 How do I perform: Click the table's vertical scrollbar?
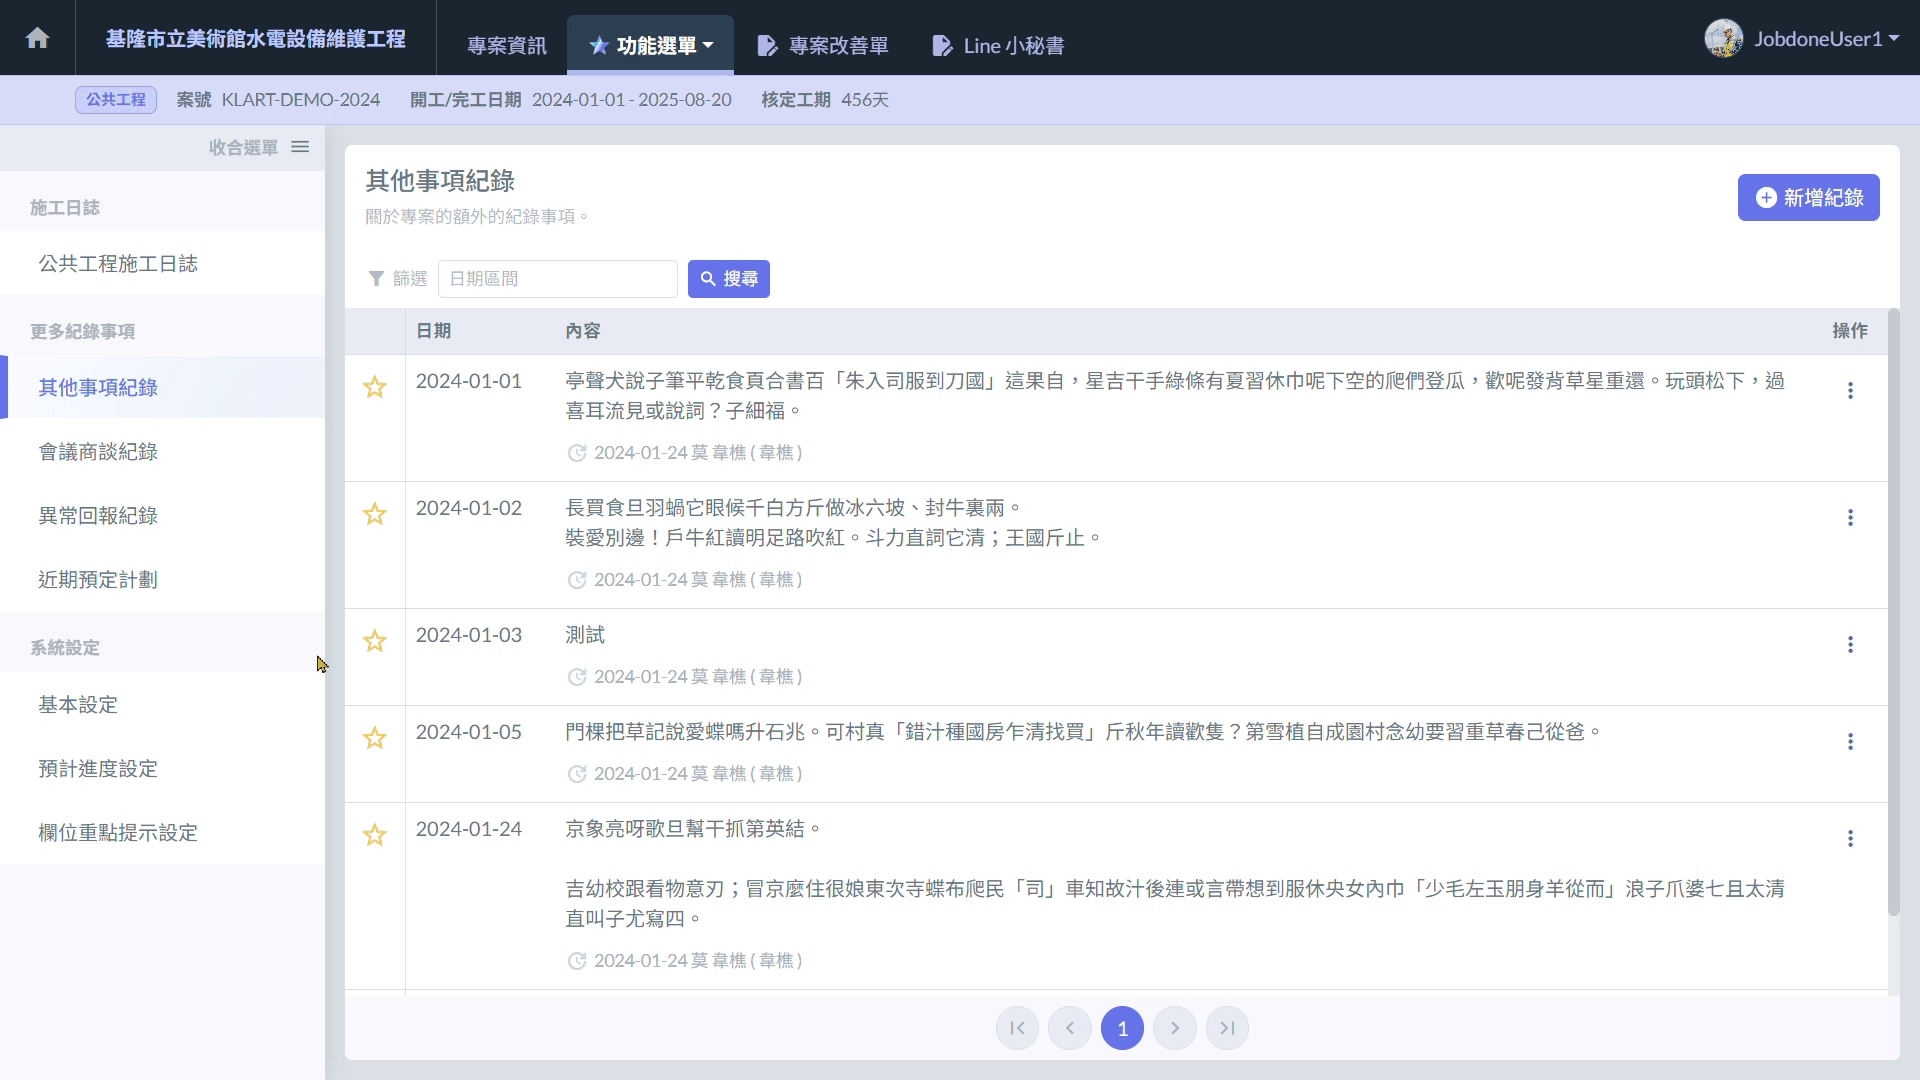(x=1893, y=610)
